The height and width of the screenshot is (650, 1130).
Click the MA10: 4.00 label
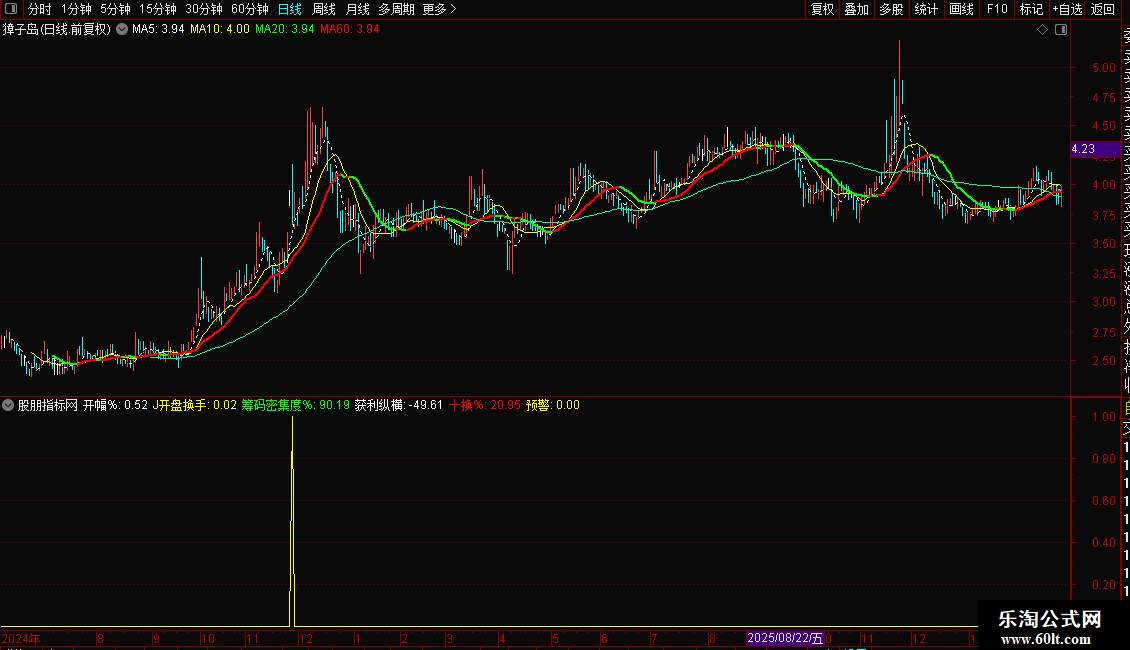pos(220,29)
